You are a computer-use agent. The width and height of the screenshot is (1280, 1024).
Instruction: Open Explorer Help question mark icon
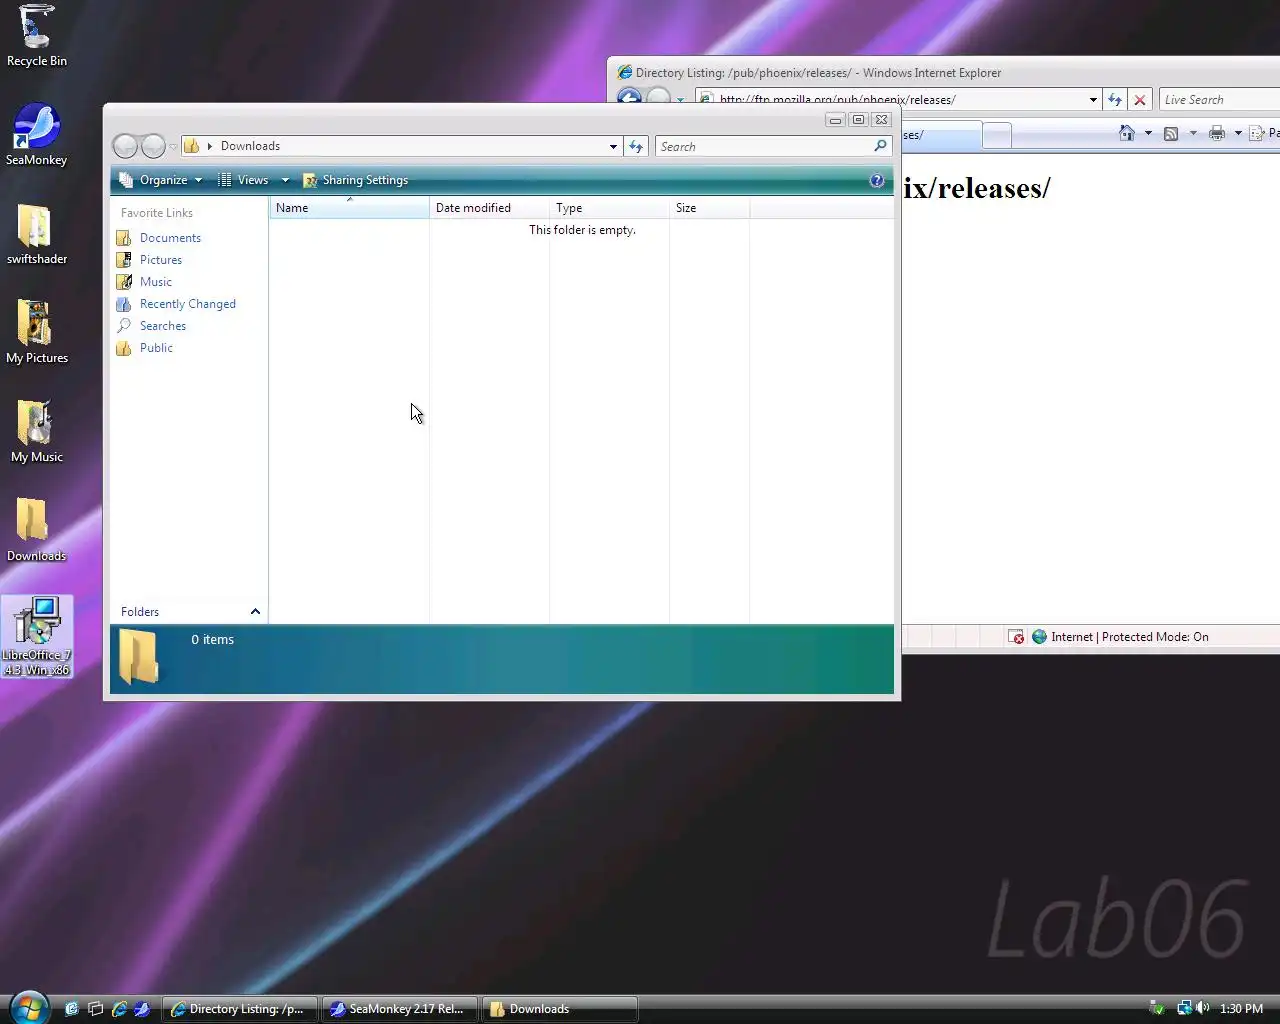pos(877,180)
